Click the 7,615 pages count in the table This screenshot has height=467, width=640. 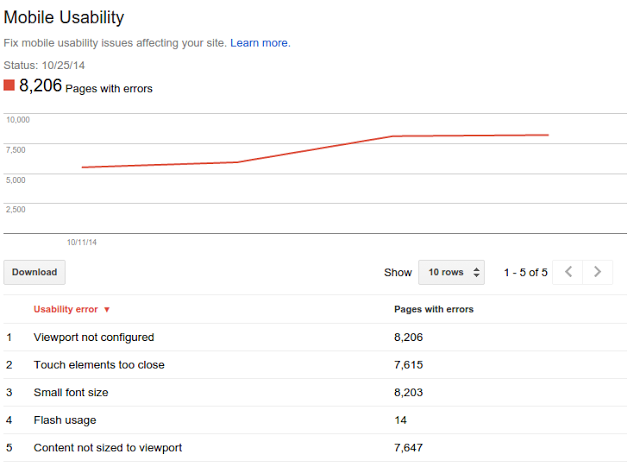(x=410, y=365)
